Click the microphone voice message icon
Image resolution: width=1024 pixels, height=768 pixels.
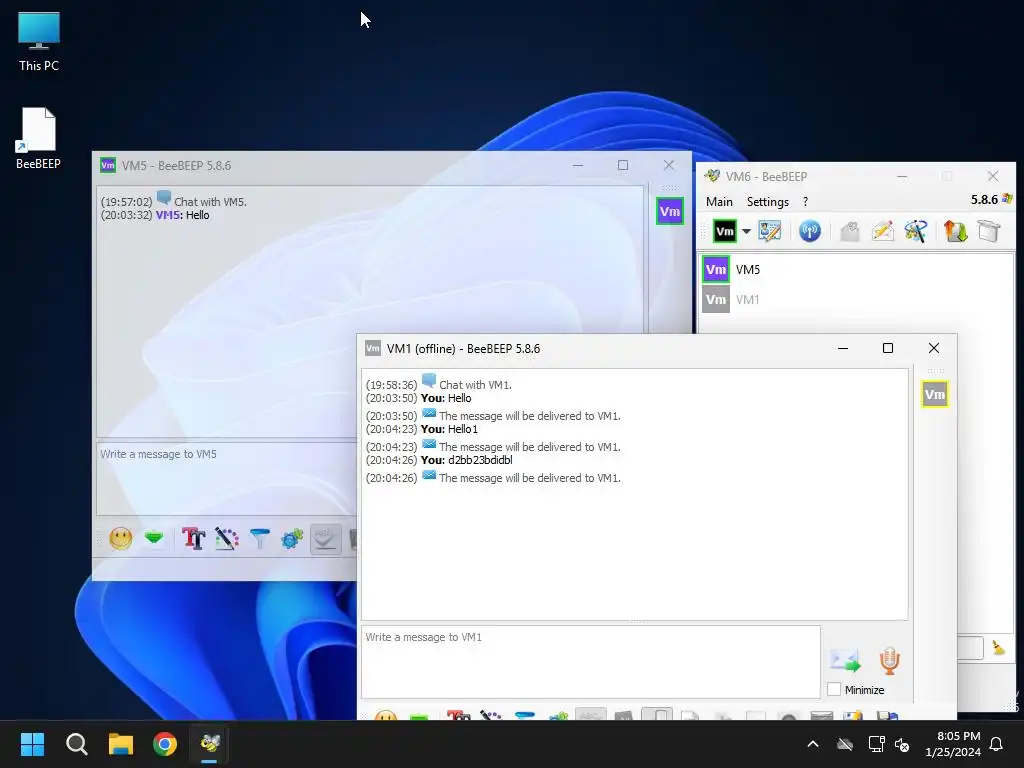point(889,660)
